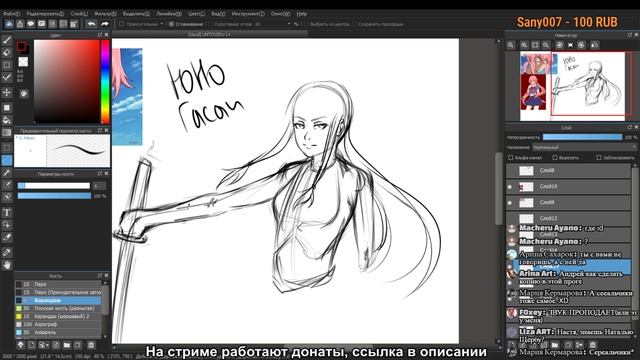Image resolution: width=640 pixels, height=360 pixels.
Task: Select the Move tool
Action: tap(7, 92)
